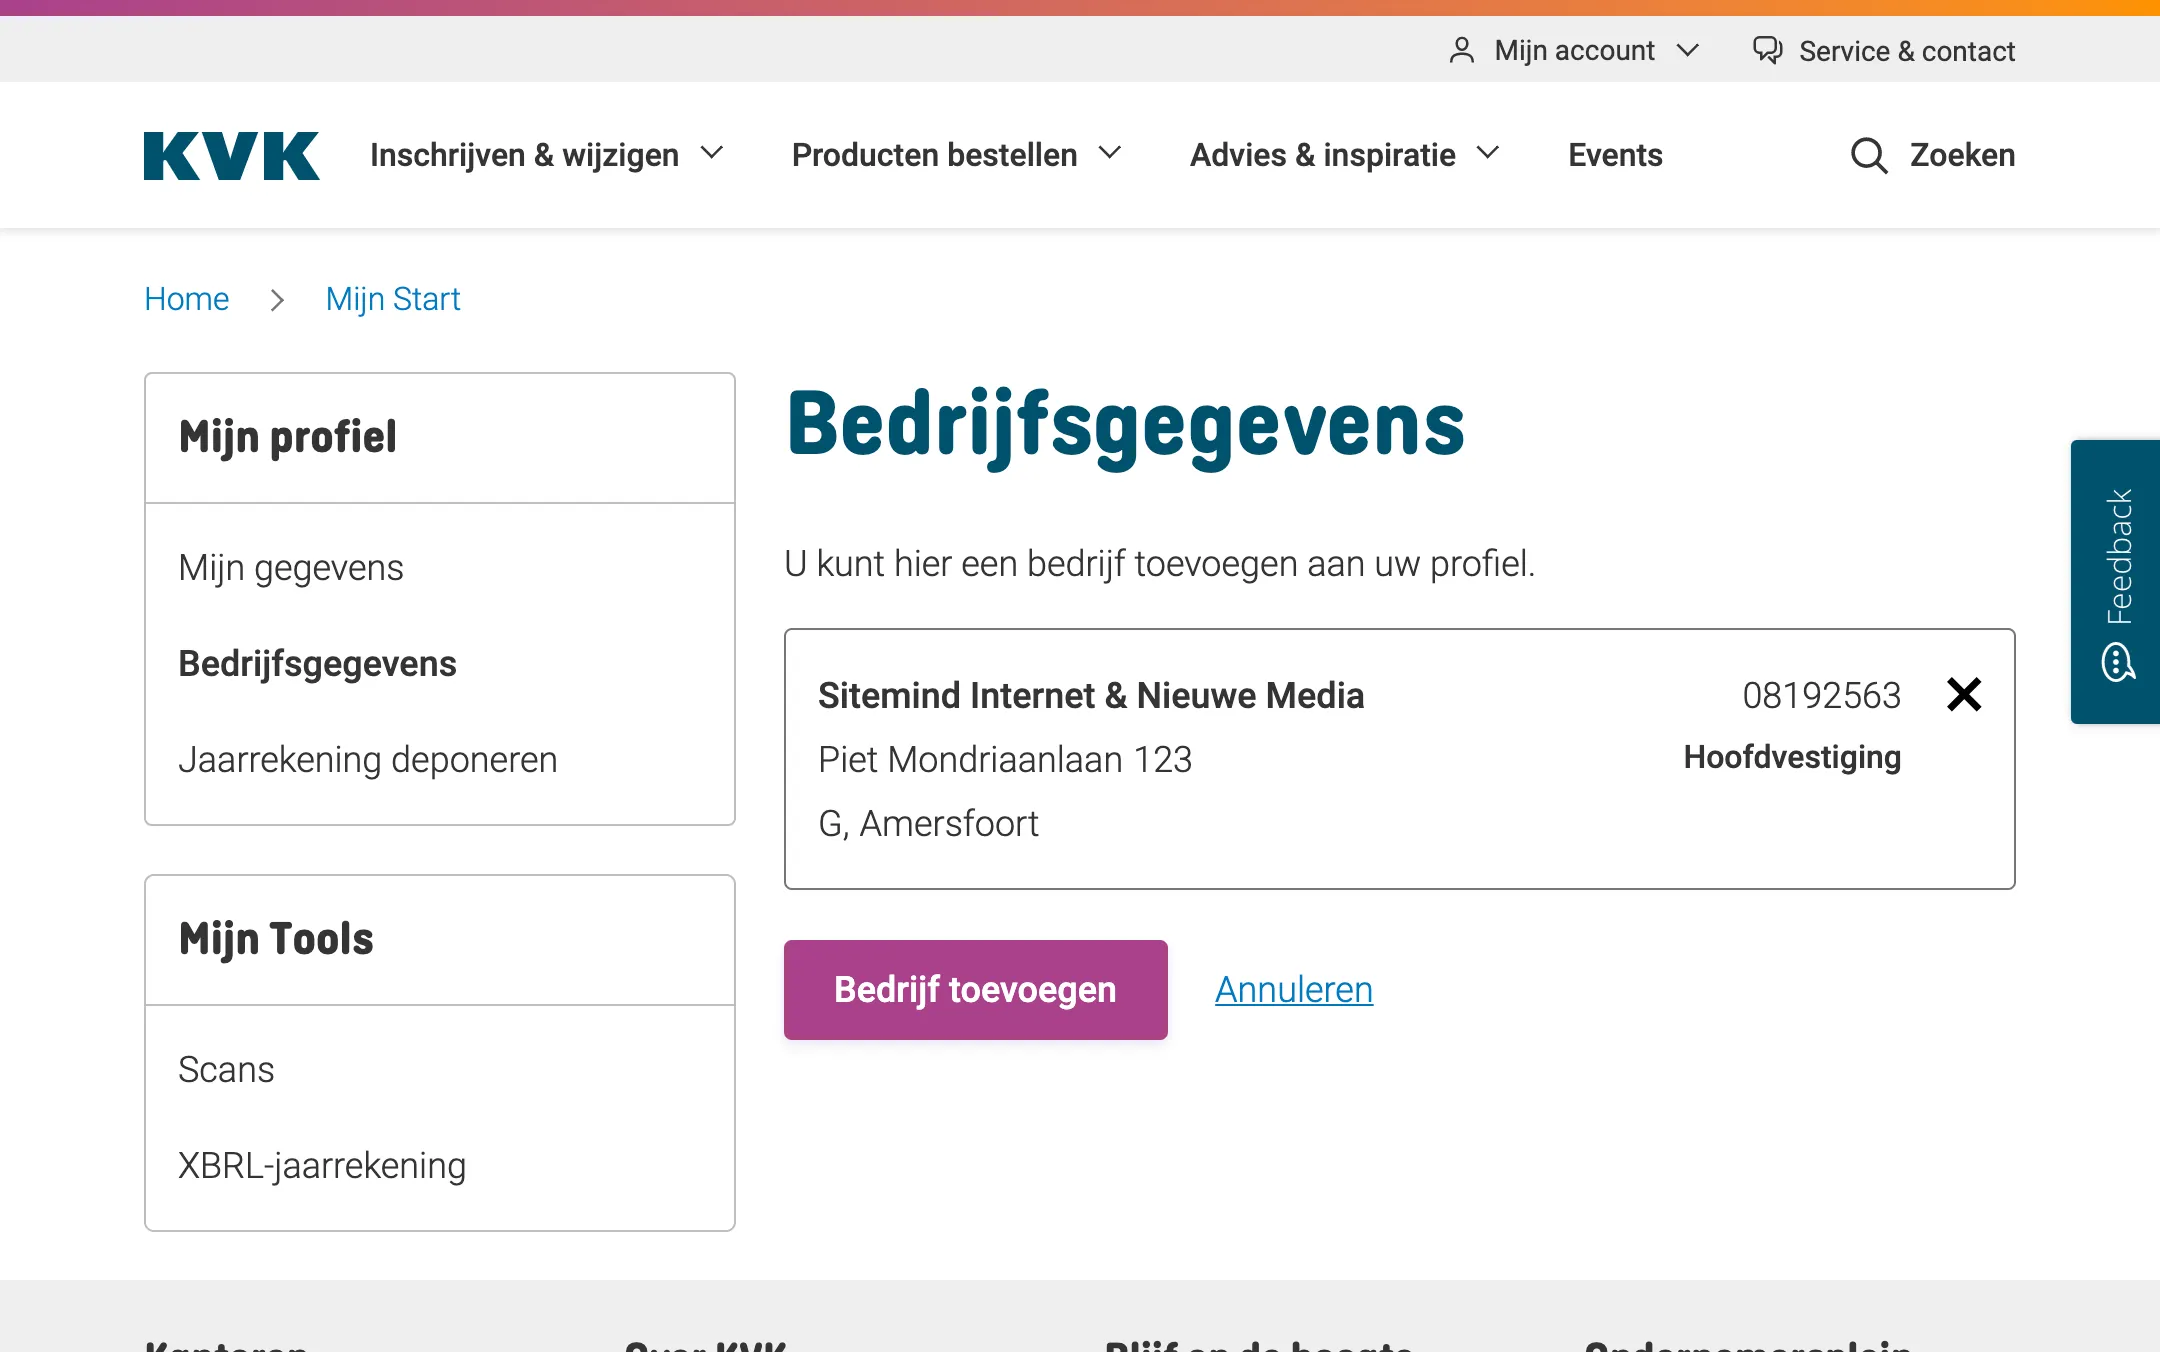Click the Zoeken search label

click(1962, 155)
